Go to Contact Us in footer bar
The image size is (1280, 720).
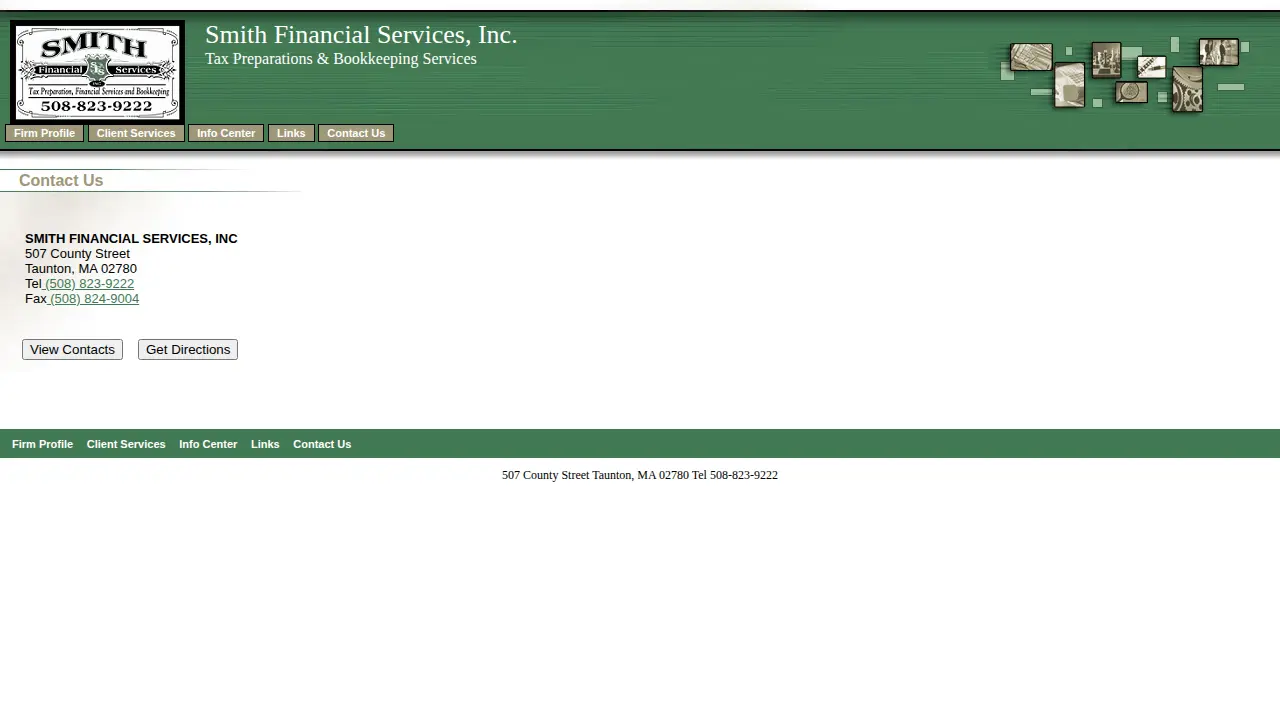(322, 444)
